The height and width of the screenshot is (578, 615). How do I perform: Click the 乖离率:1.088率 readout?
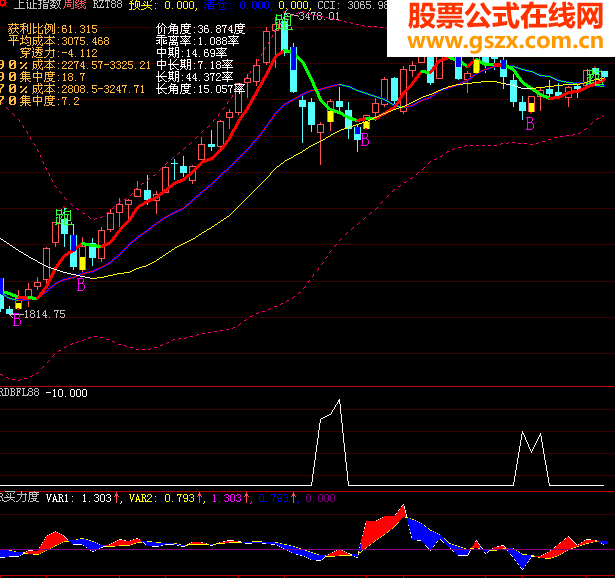(198, 41)
